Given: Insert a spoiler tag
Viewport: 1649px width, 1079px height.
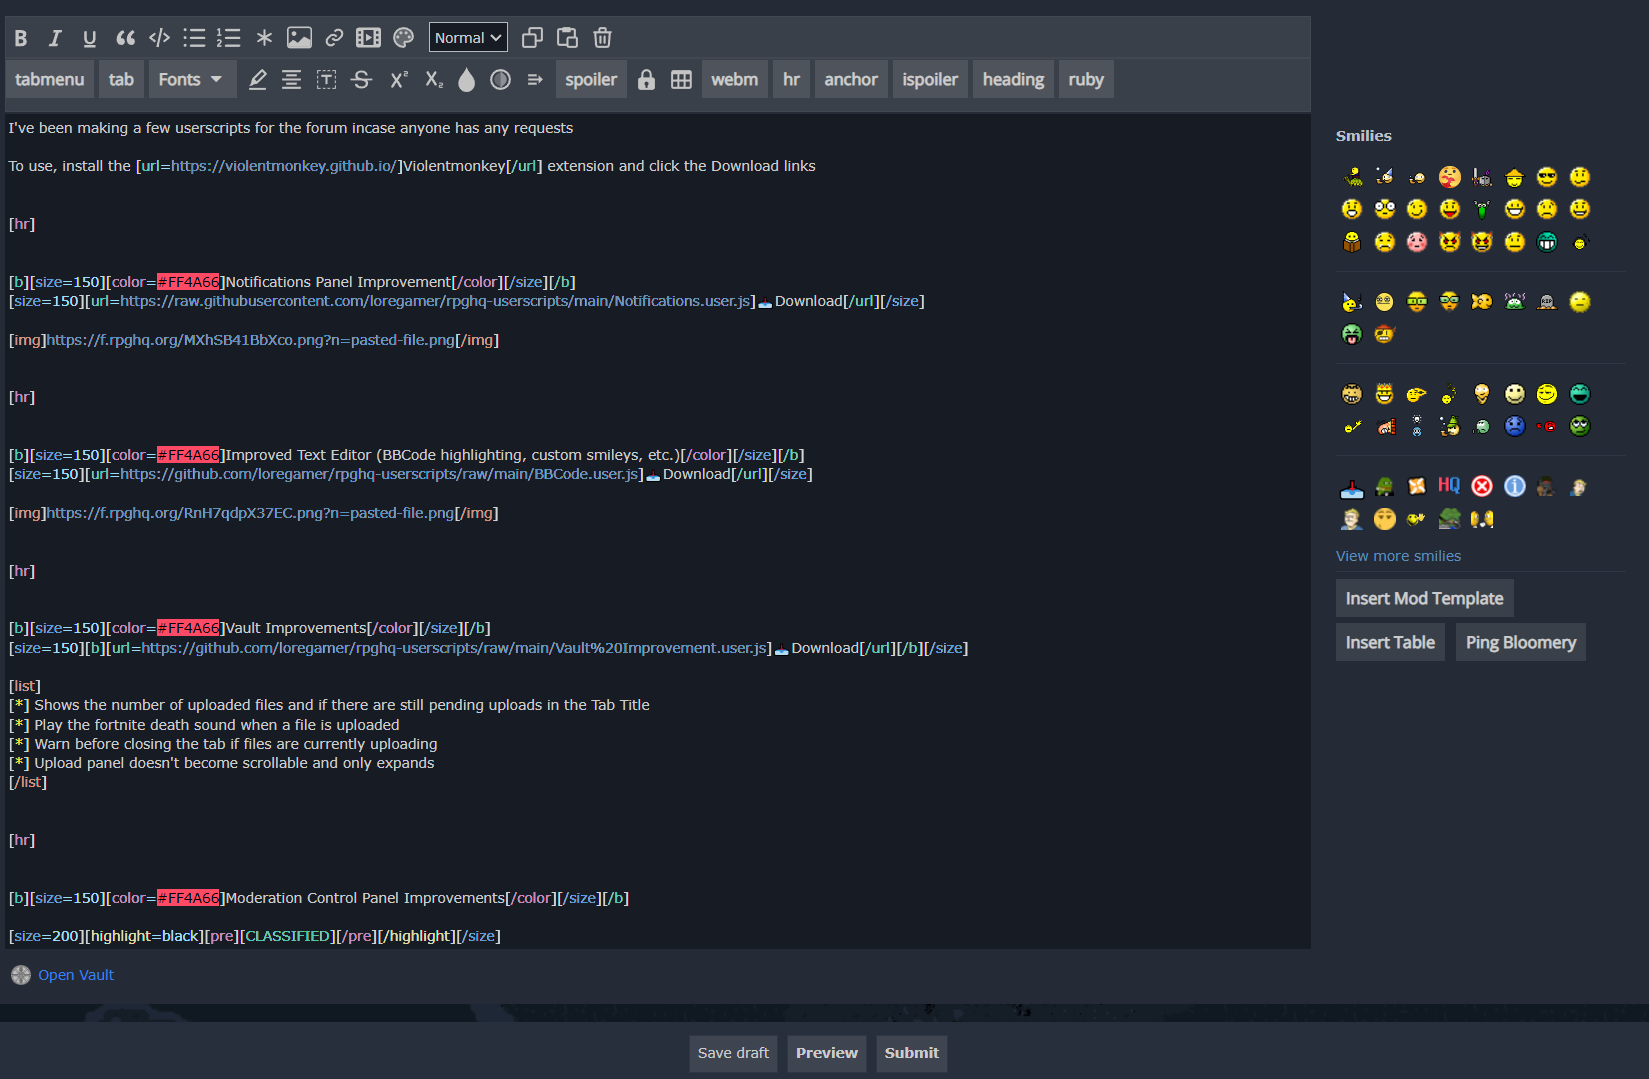Looking at the screenshot, I should pyautogui.click(x=591, y=79).
